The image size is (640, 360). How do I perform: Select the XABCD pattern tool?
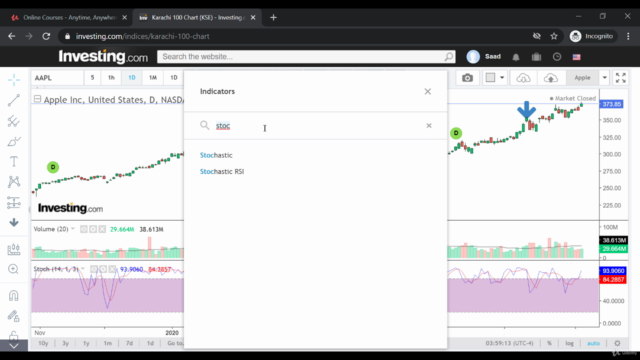(14, 182)
